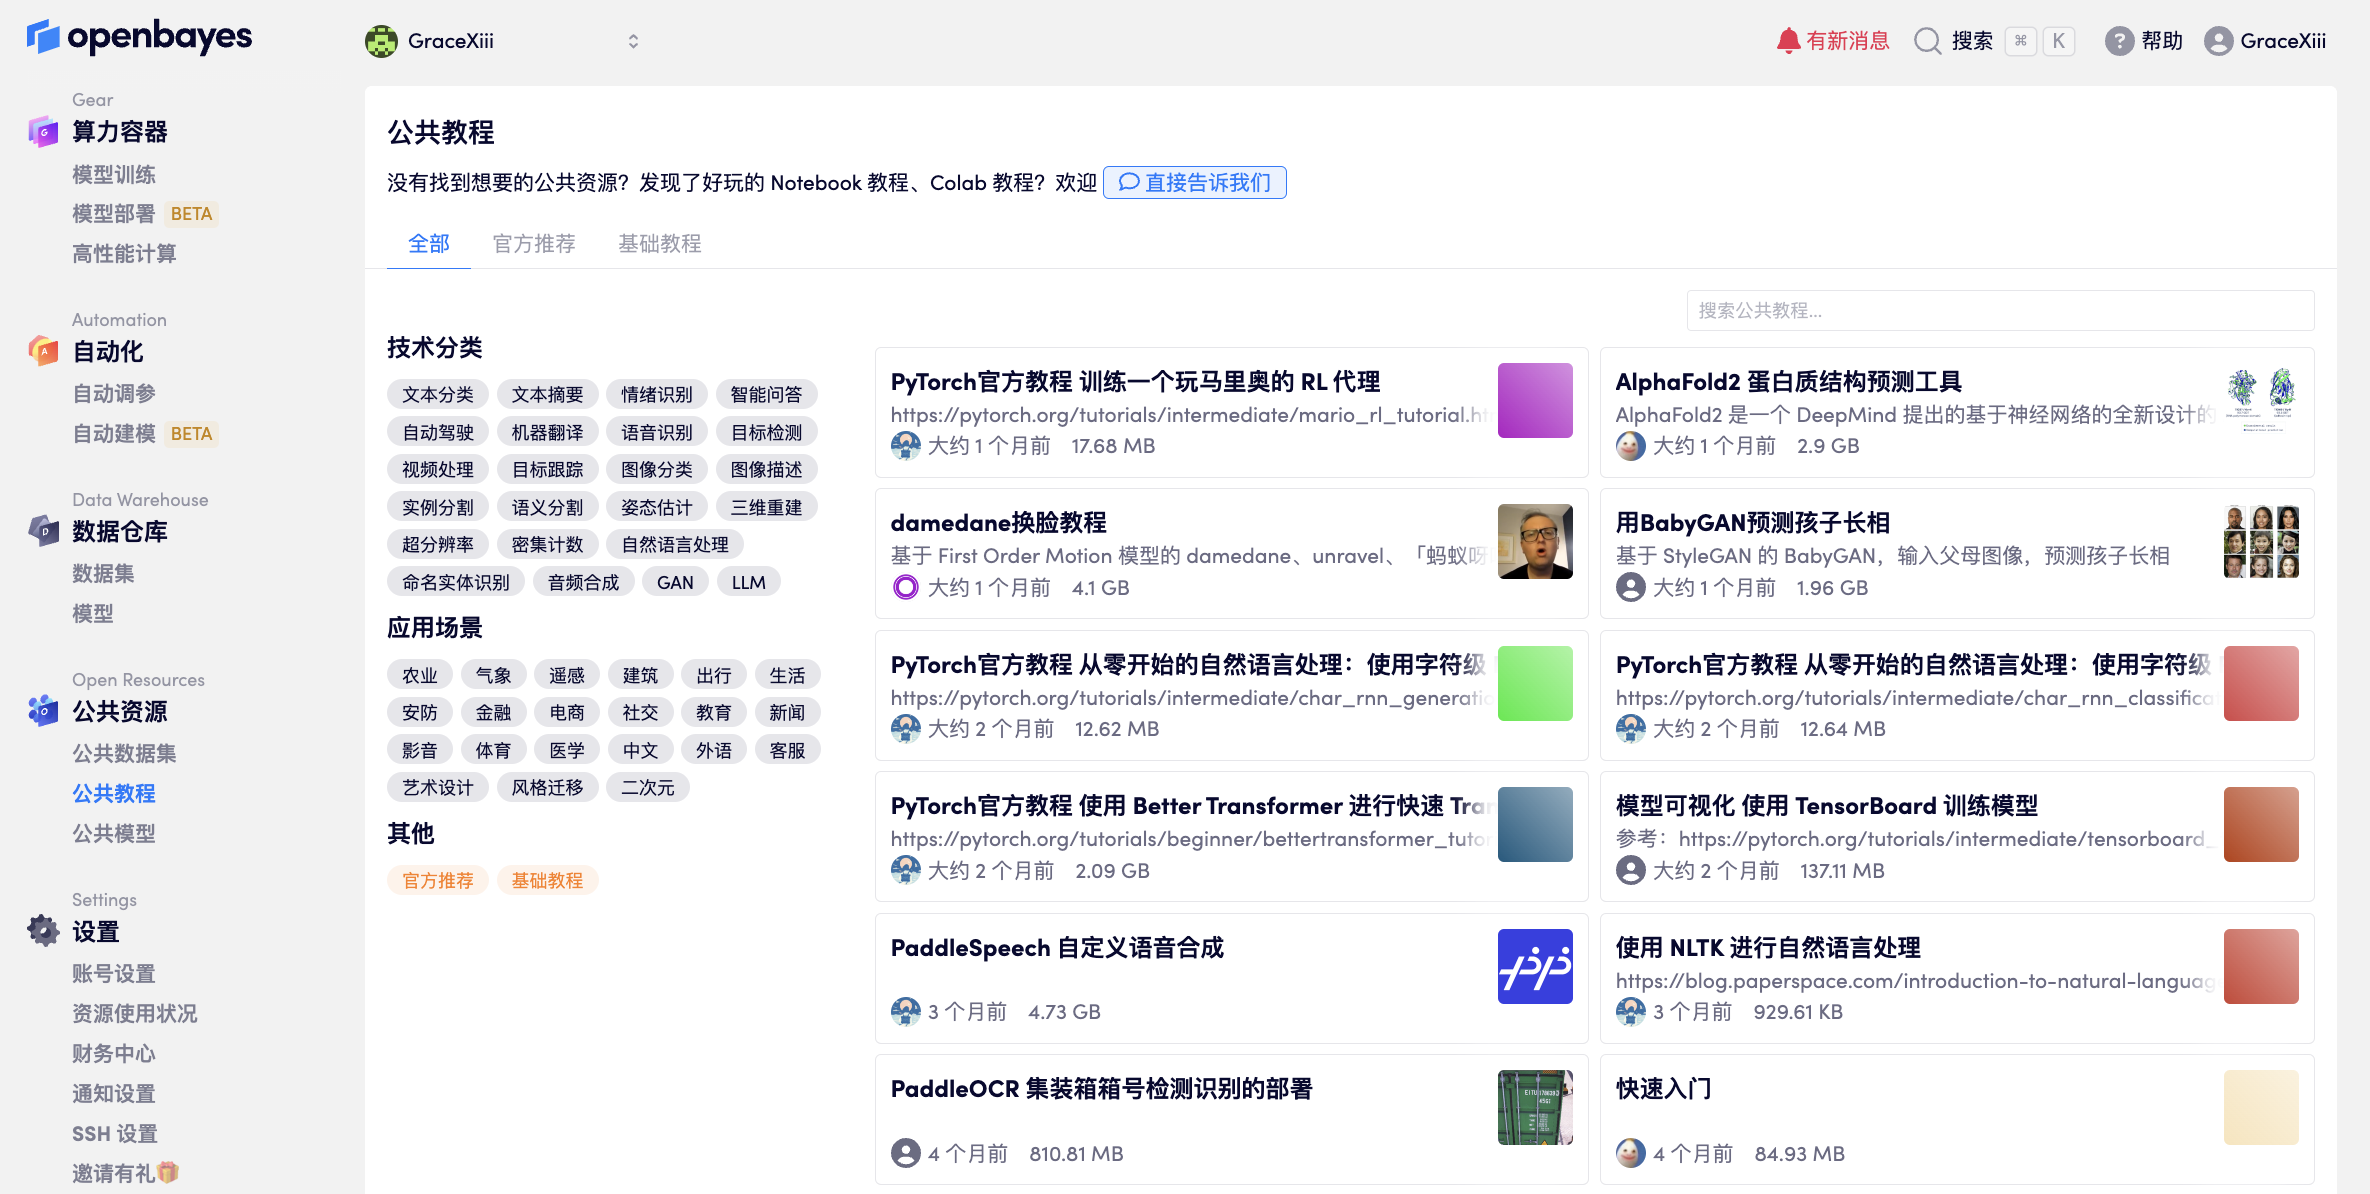The width and height of the screenshot is (2370, 1194).
Task: Click the GraceXiii workspace avatar icon
Action: (381, 41)
